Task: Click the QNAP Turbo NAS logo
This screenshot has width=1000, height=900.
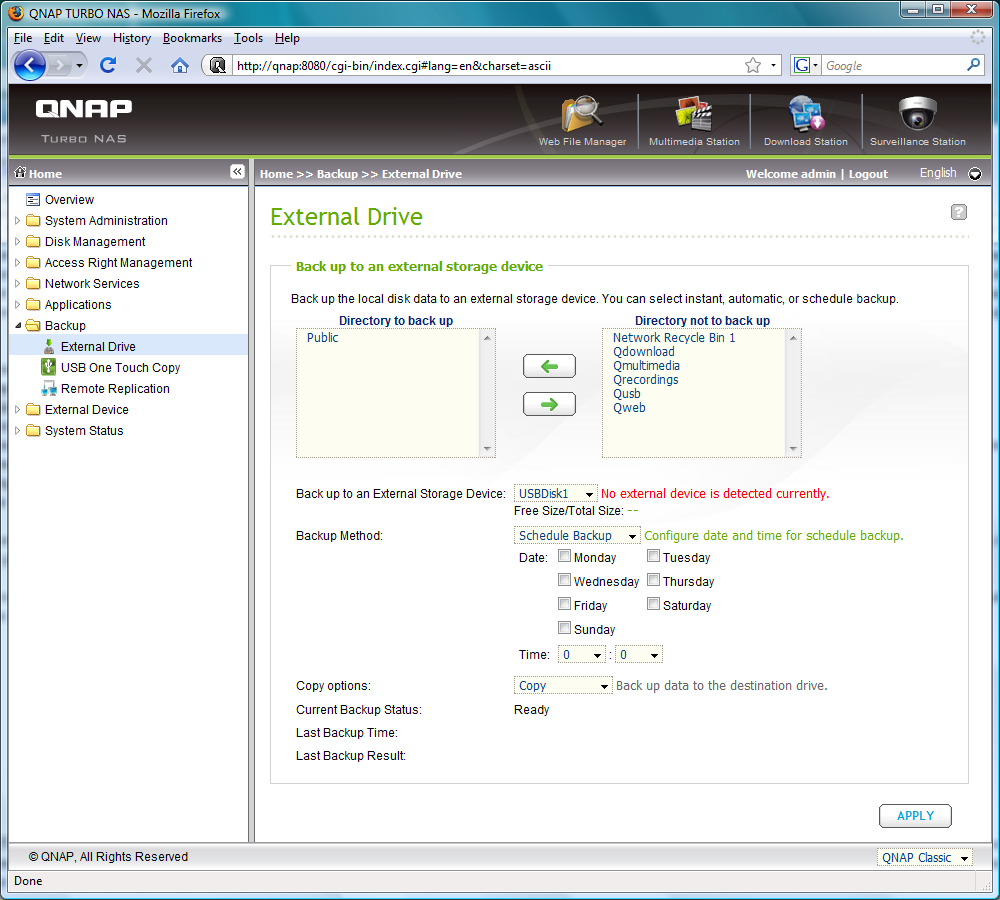Action: [84, 120]
